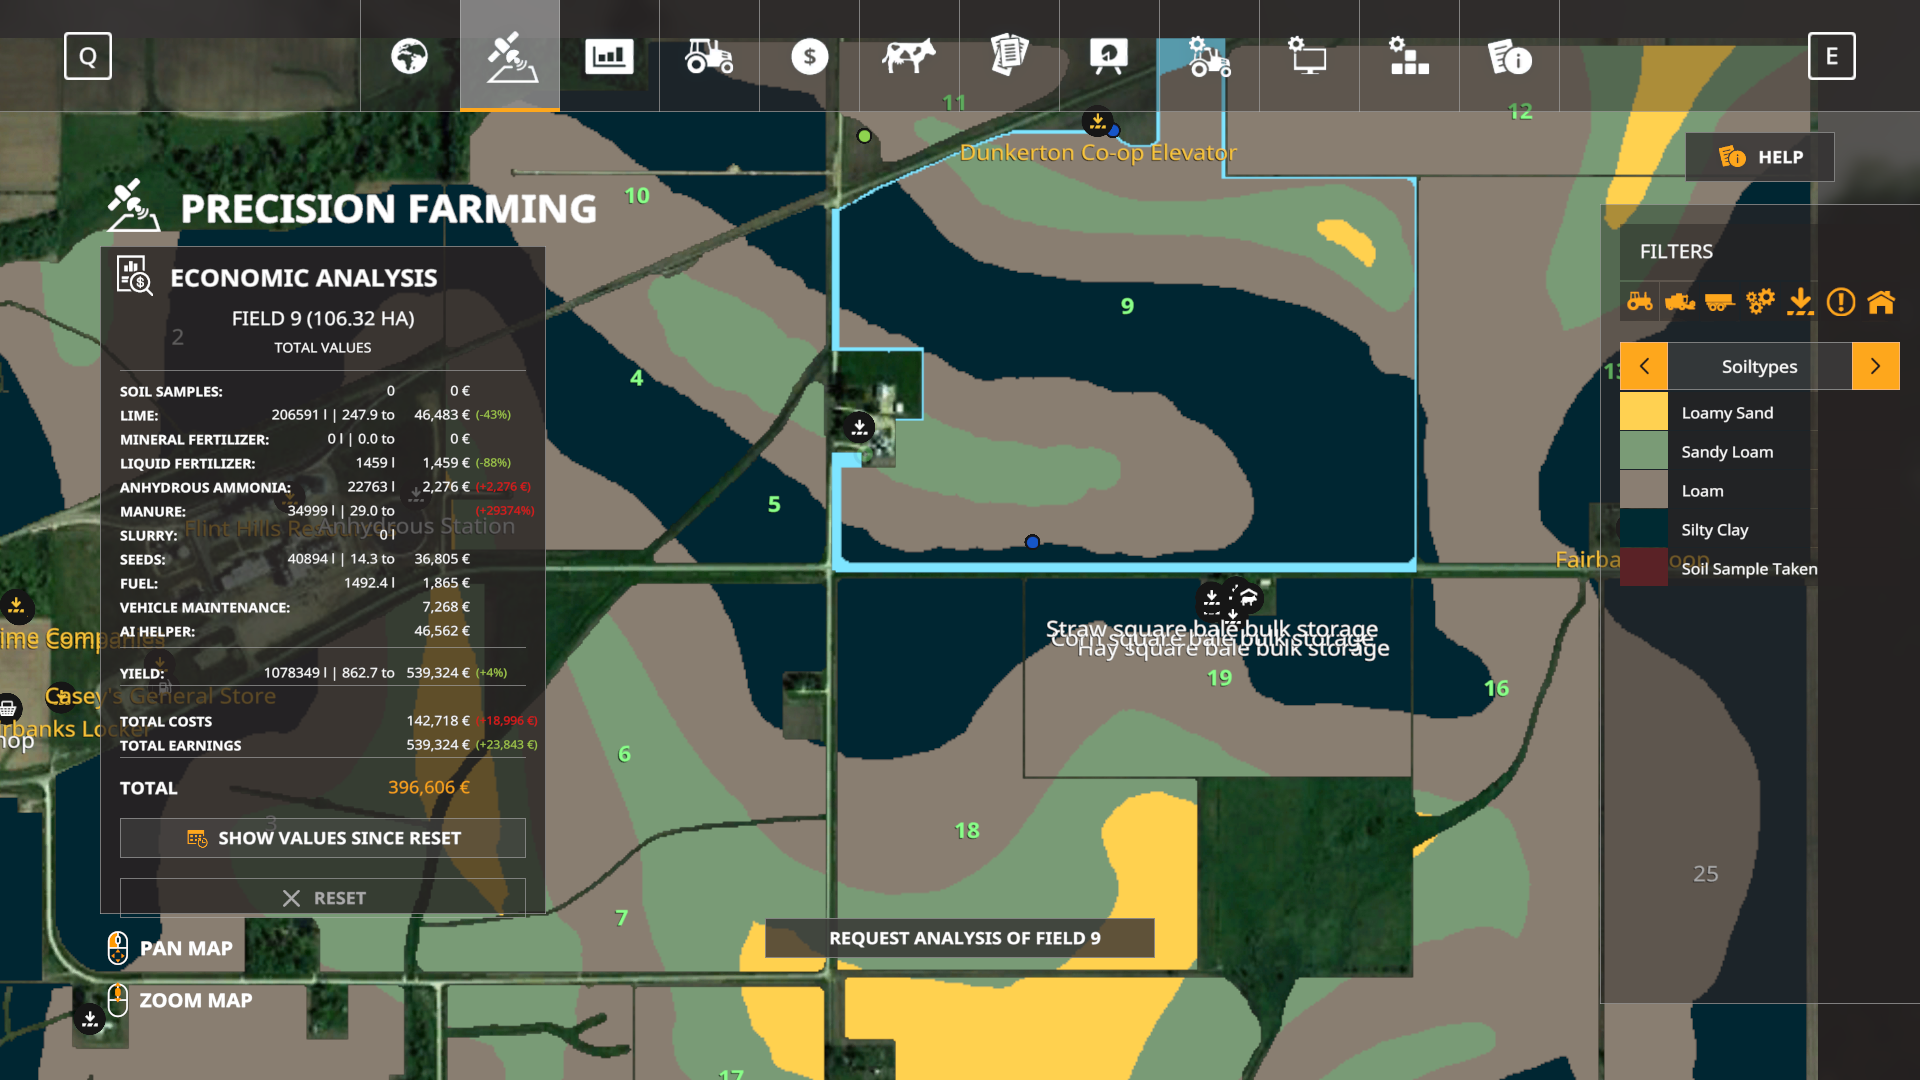Viewport: 1920px width, 1080px height.
Task: Open the finances dollar tab
Action: click(810, 56)
